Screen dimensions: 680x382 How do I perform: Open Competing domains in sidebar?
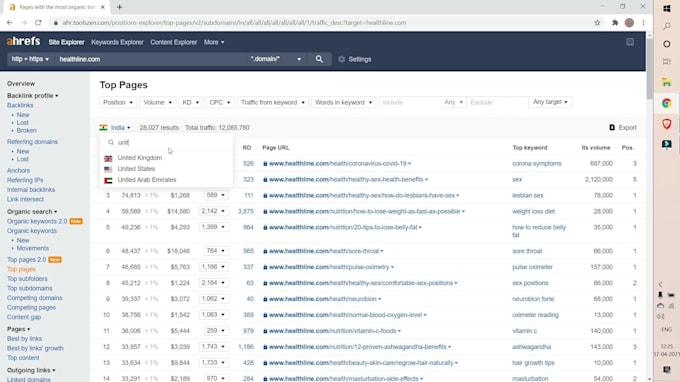click(x=35, y=298)
